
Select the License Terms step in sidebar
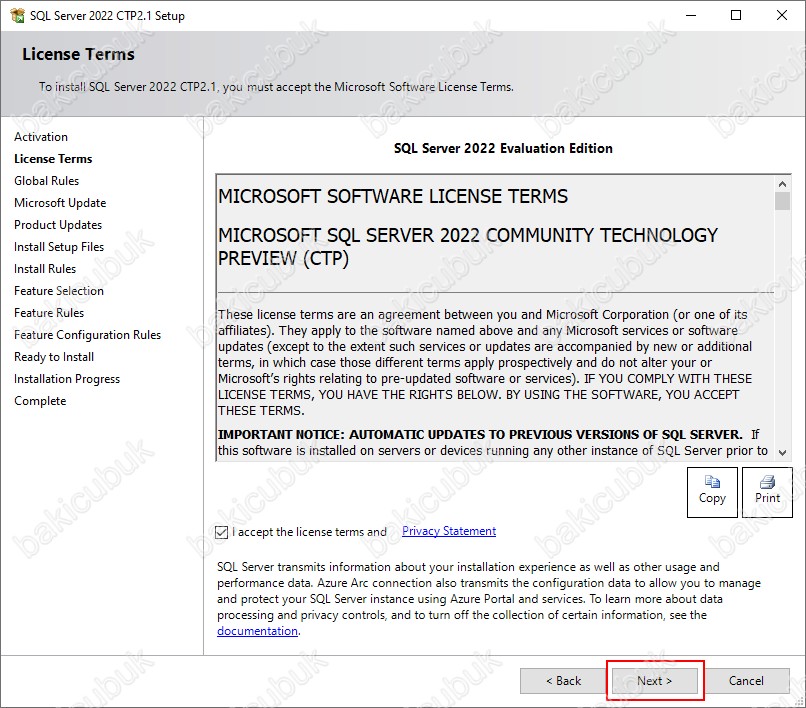(53, 159)
